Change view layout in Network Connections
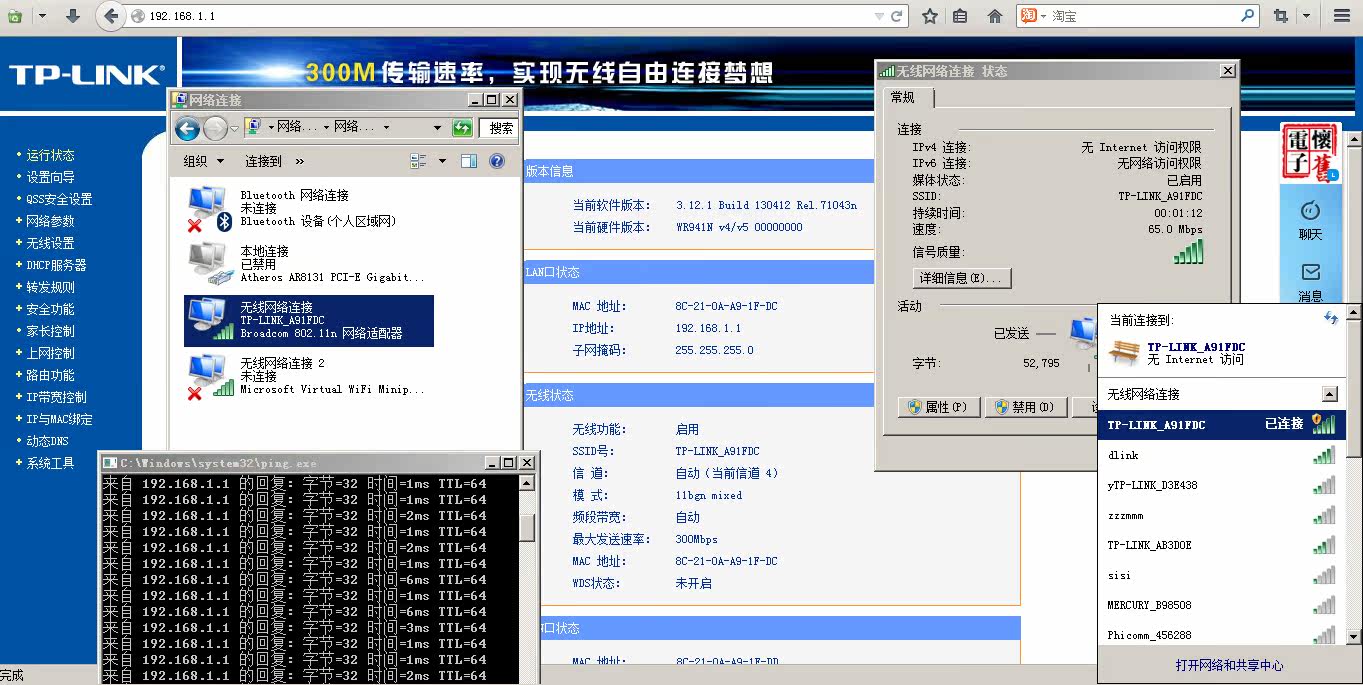Image resolution: width=1363 pixels, height=685 pixels. tap(419, 161)
